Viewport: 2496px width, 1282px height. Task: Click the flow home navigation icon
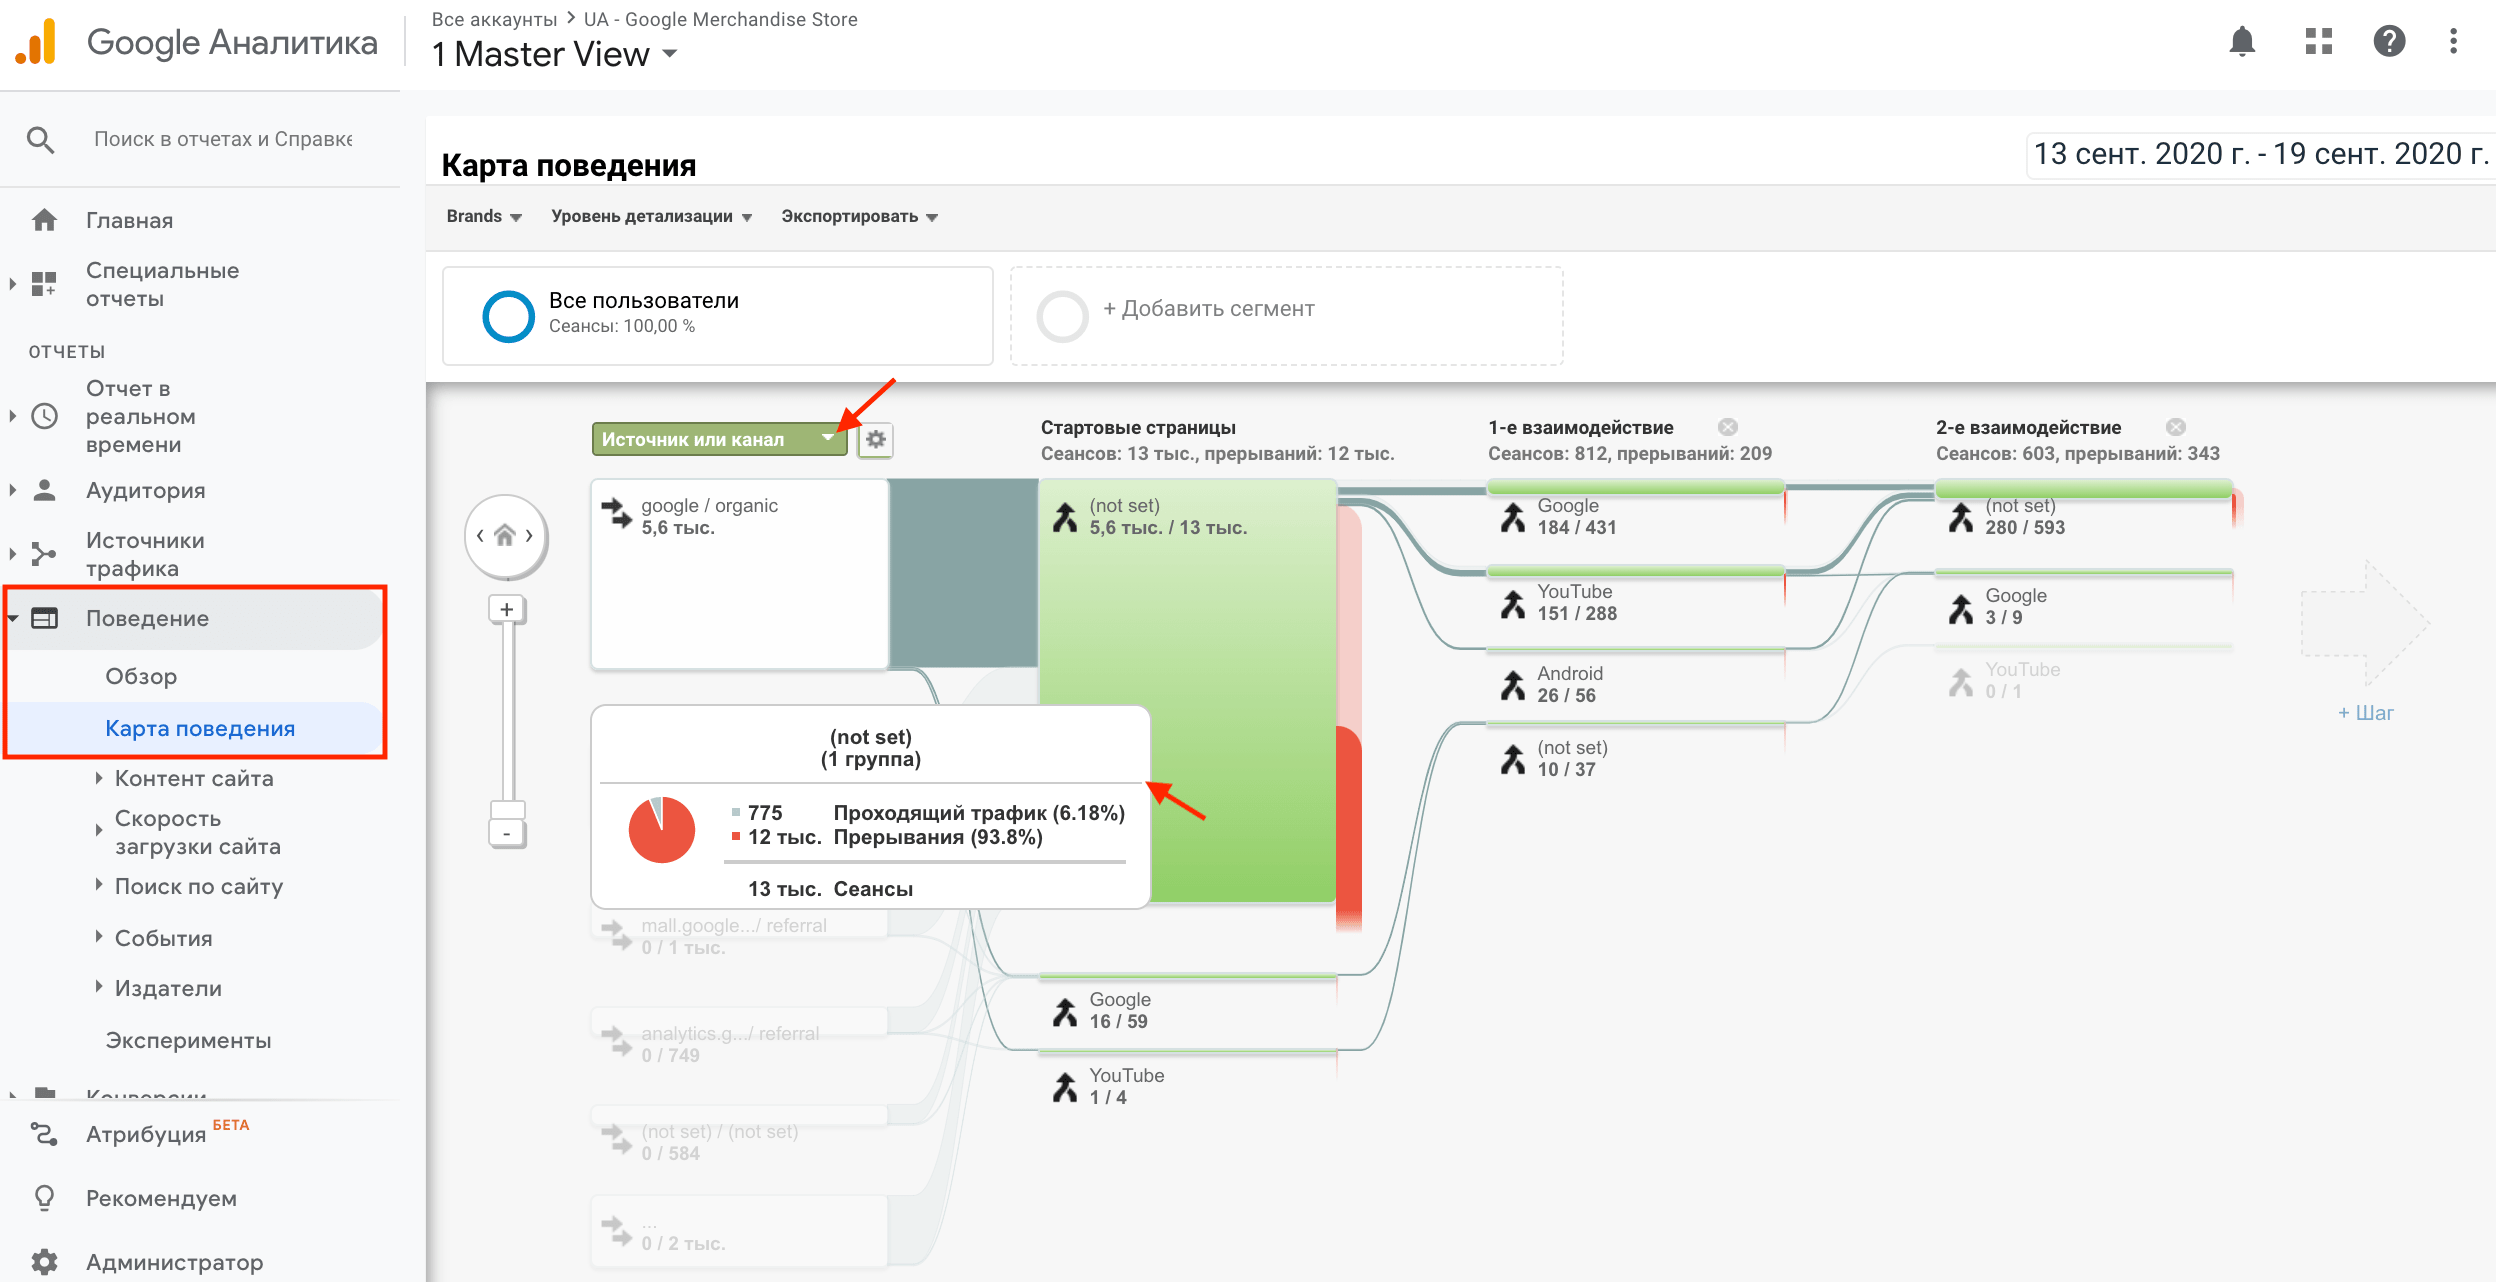(505, 536)
